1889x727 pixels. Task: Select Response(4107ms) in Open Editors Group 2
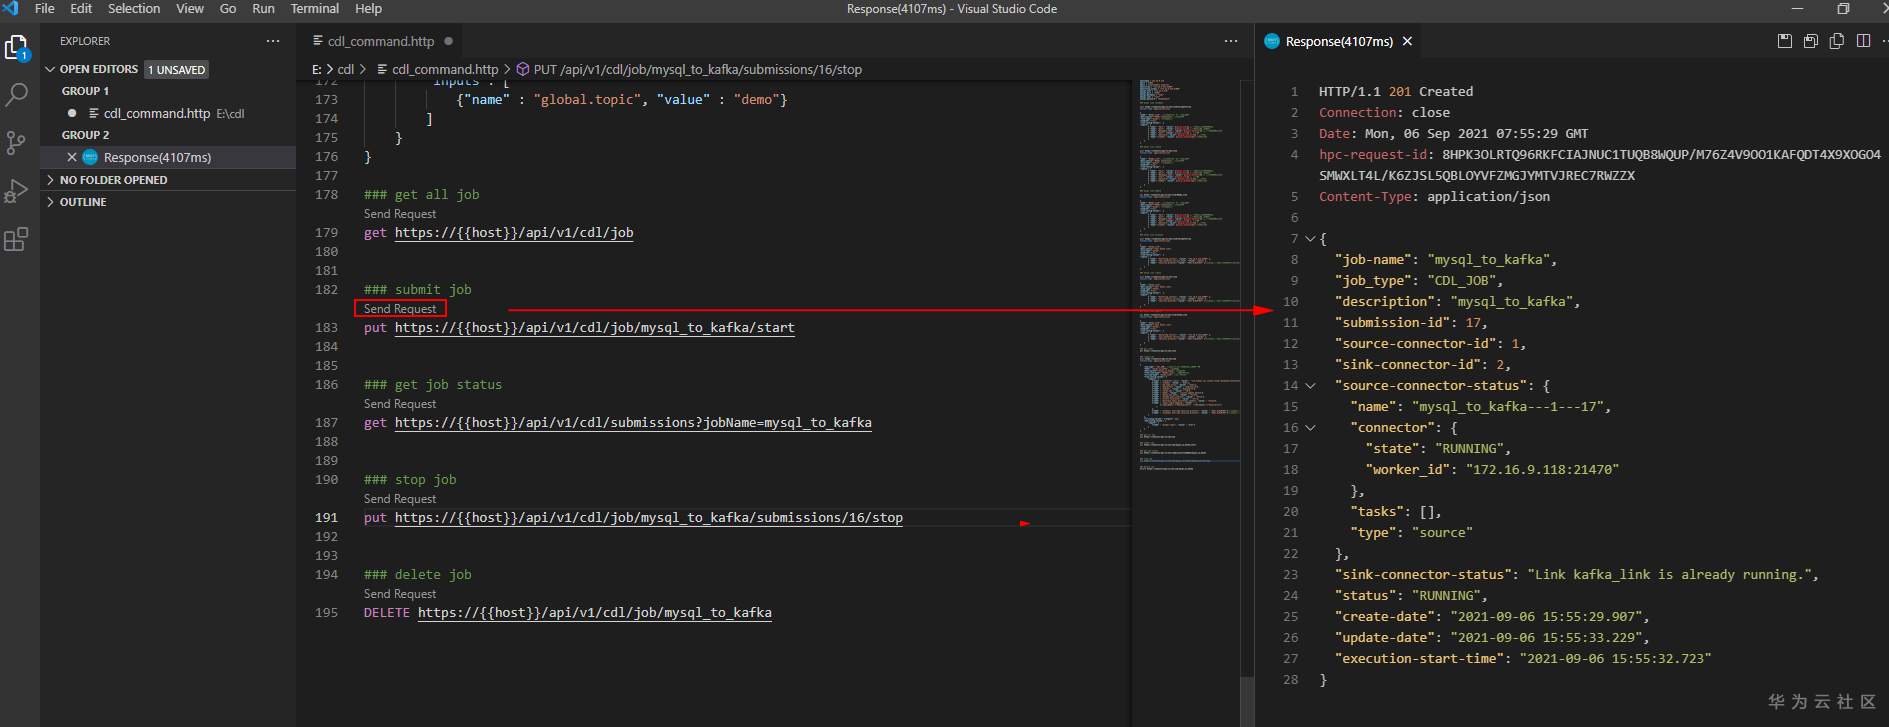tap(168, 157)
